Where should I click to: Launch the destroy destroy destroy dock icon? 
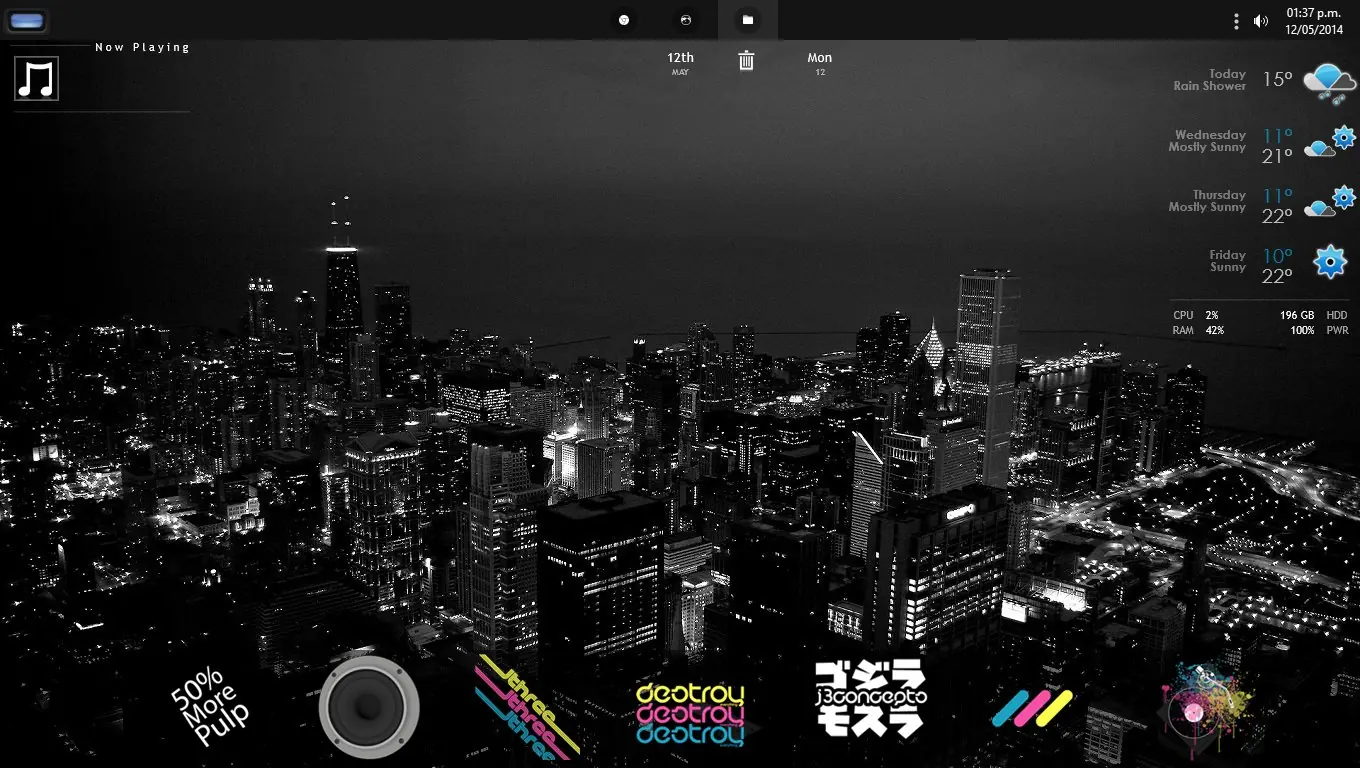point(690,713)
